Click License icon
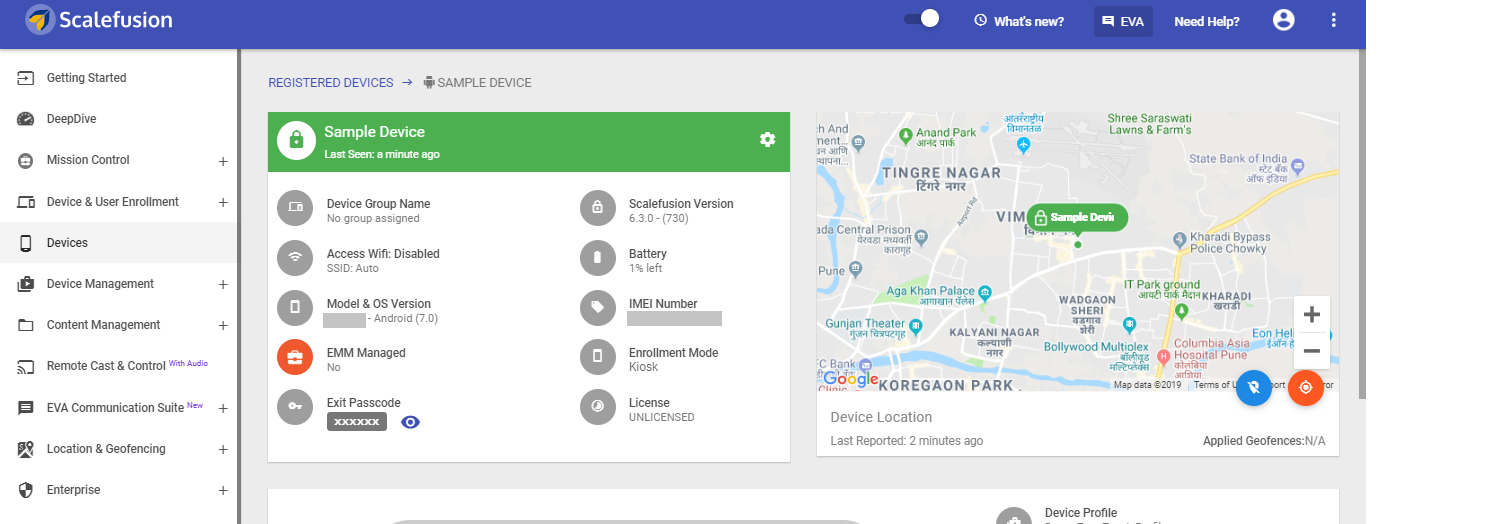1506x524 pixels. [597, 406]
